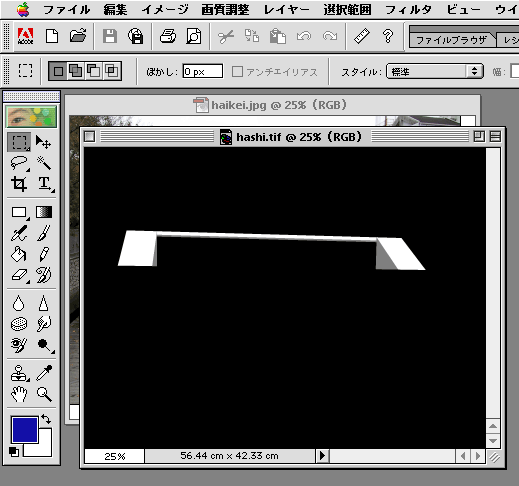Click the ぼかし feather input field
The height and width of the screenshot is (486, 519).
click(203, 71)
